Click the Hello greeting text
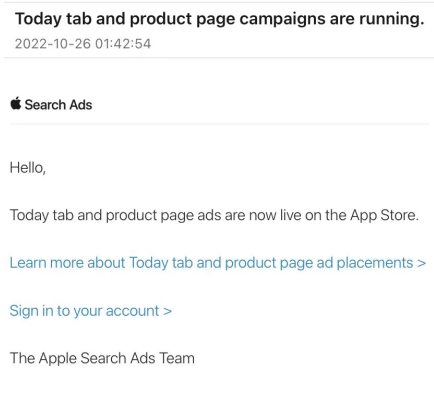 point(28,167)
